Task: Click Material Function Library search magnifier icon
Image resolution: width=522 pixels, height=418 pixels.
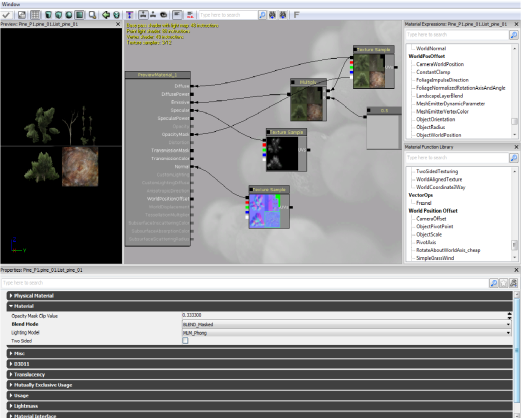Action: pos(514,157)
